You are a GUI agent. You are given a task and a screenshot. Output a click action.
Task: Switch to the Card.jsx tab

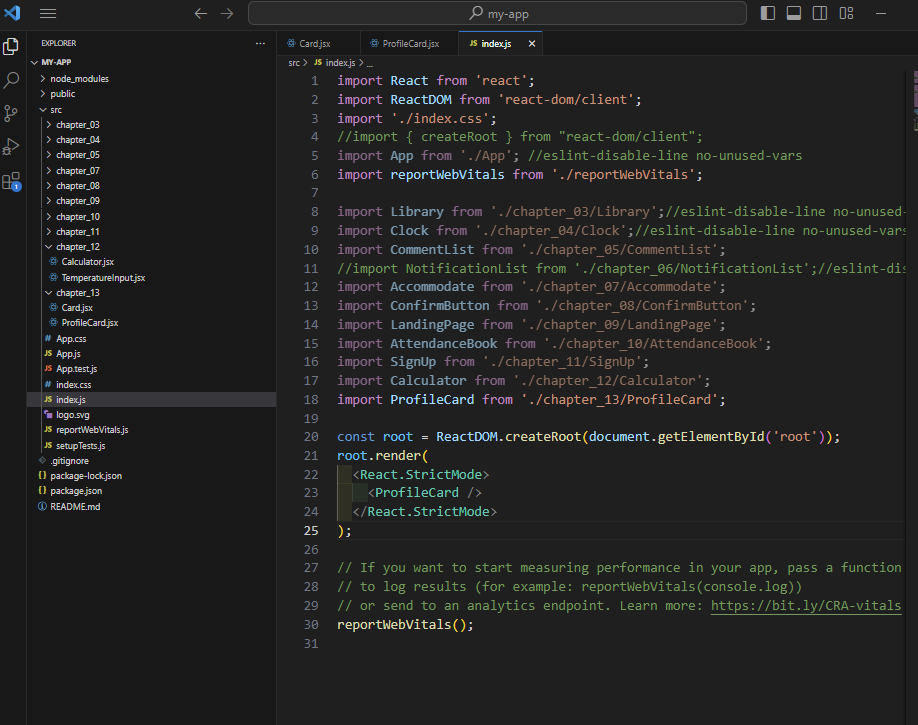point(314,44)
